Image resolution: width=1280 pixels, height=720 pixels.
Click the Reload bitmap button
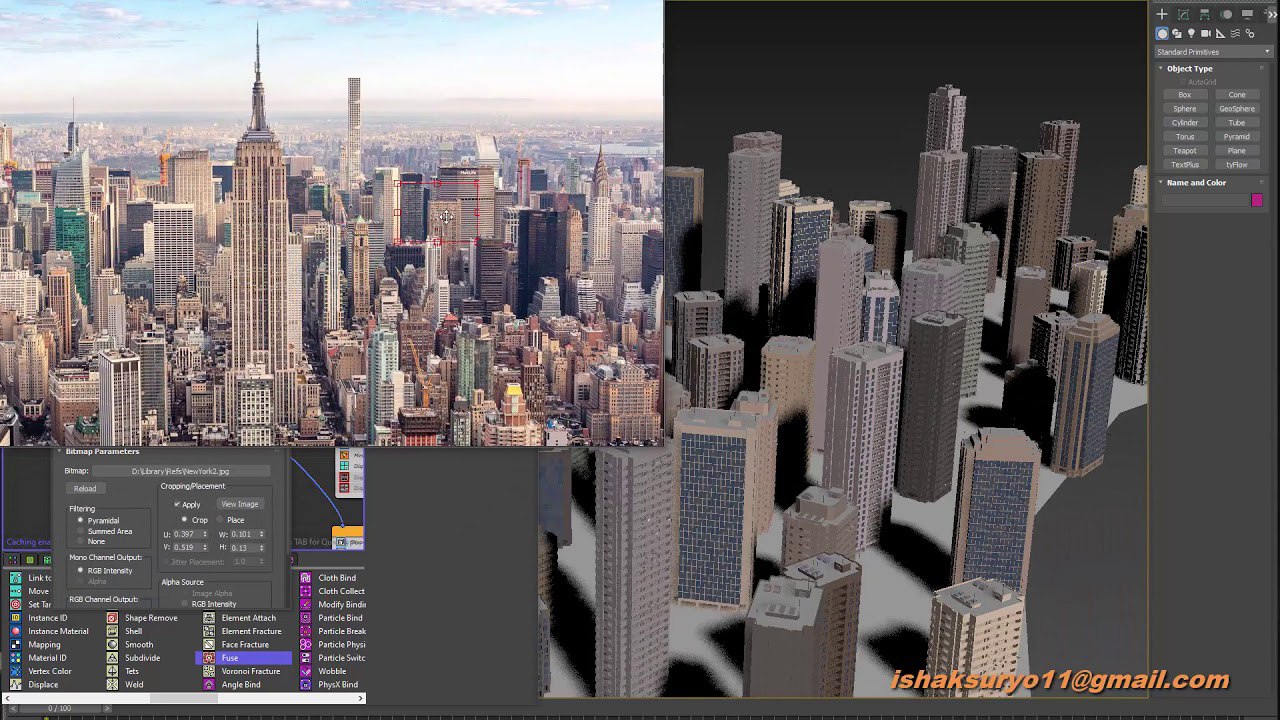(85, 489)
